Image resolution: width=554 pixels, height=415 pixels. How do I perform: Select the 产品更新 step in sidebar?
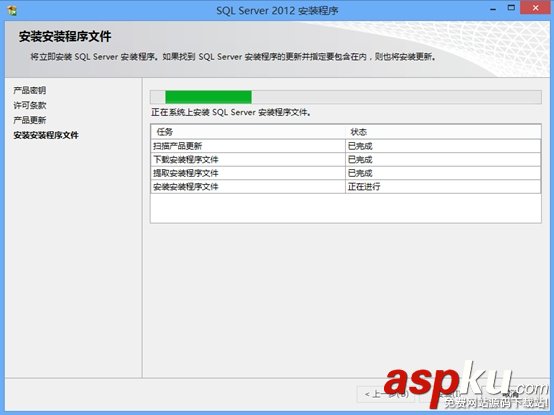30,120
